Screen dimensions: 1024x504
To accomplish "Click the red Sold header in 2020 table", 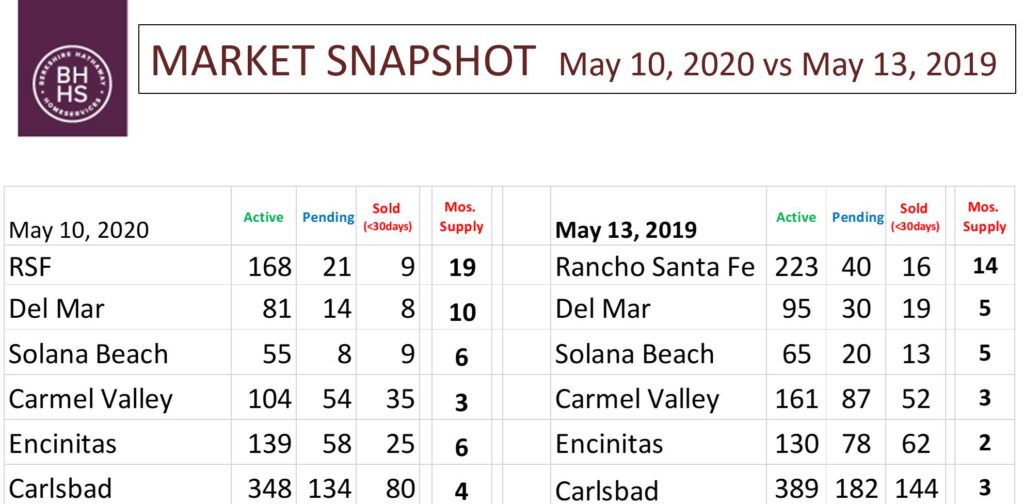I will click(x=387, y=217).
